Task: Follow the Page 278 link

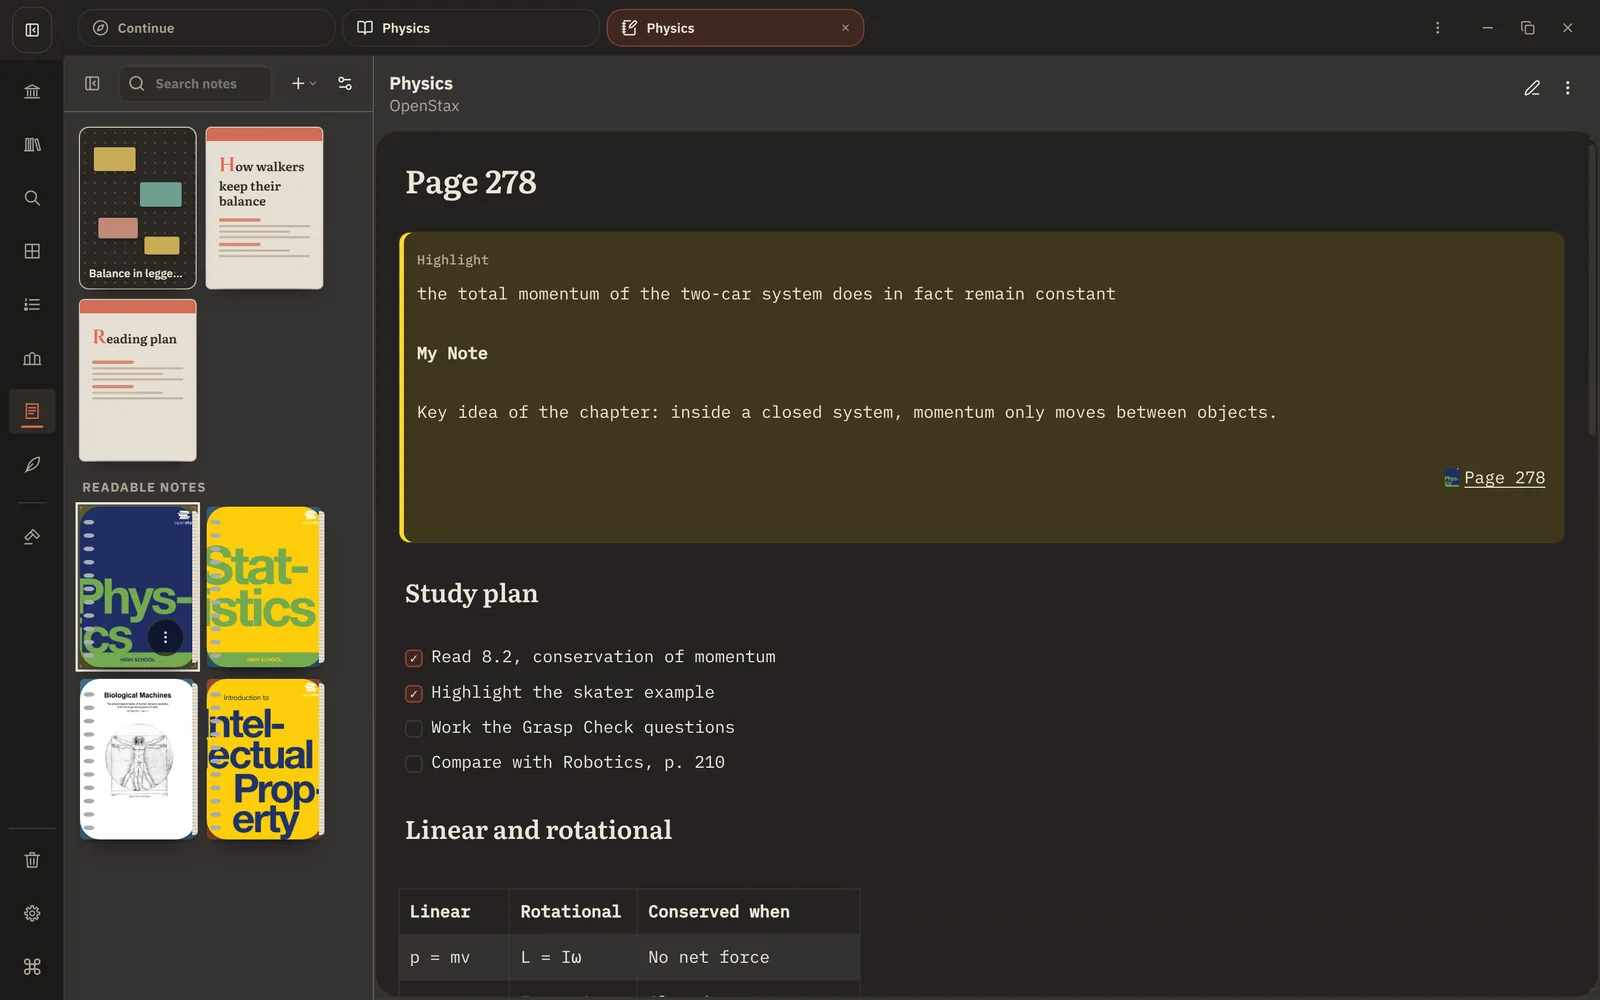Action: tap(1504, 478)
